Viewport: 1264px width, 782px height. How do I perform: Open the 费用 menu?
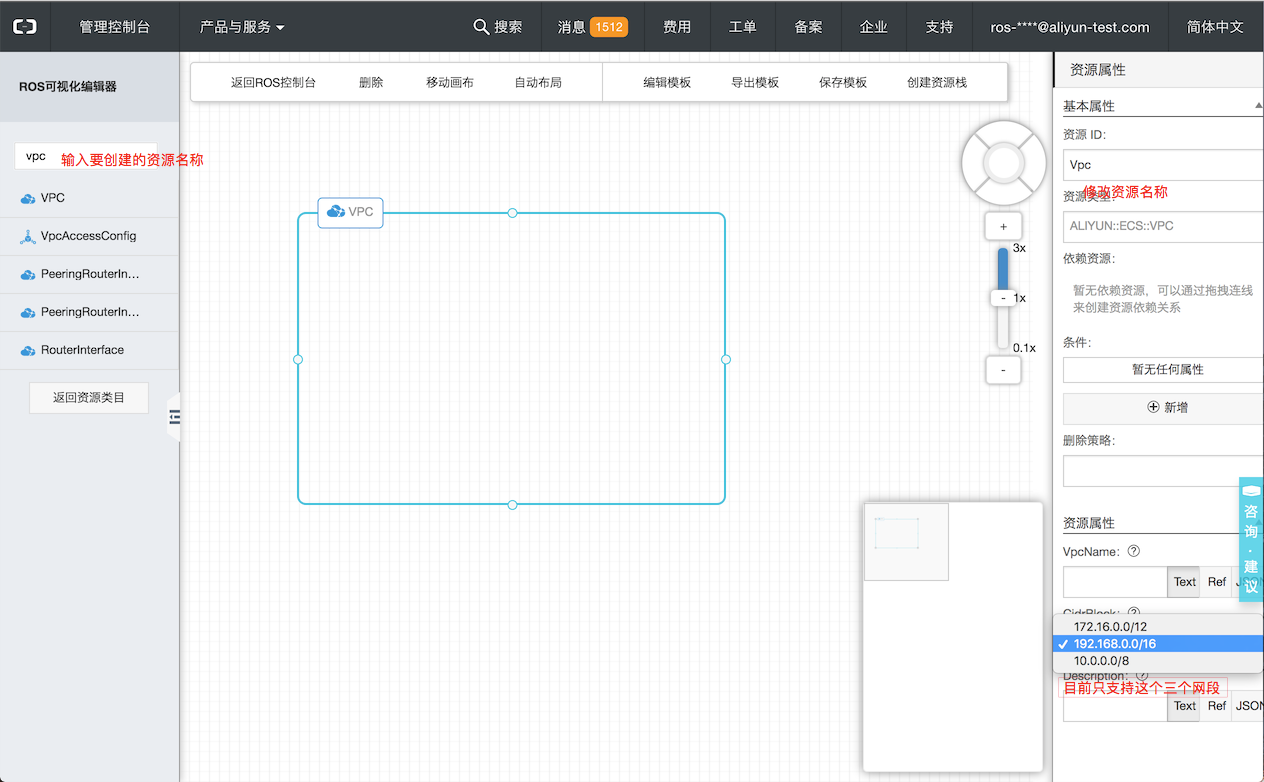pos(677,27)
